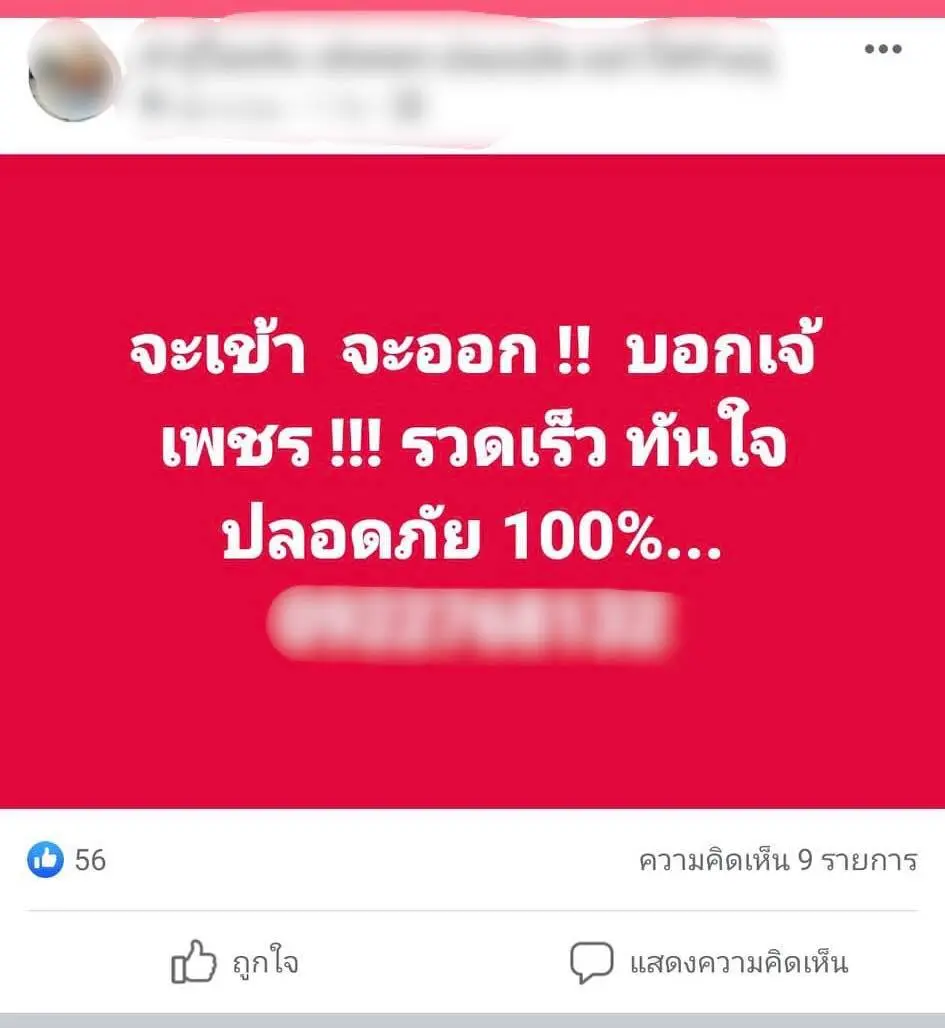Click the divider line above like button
Screen dimensions: 945x1028
pos(472,911)
